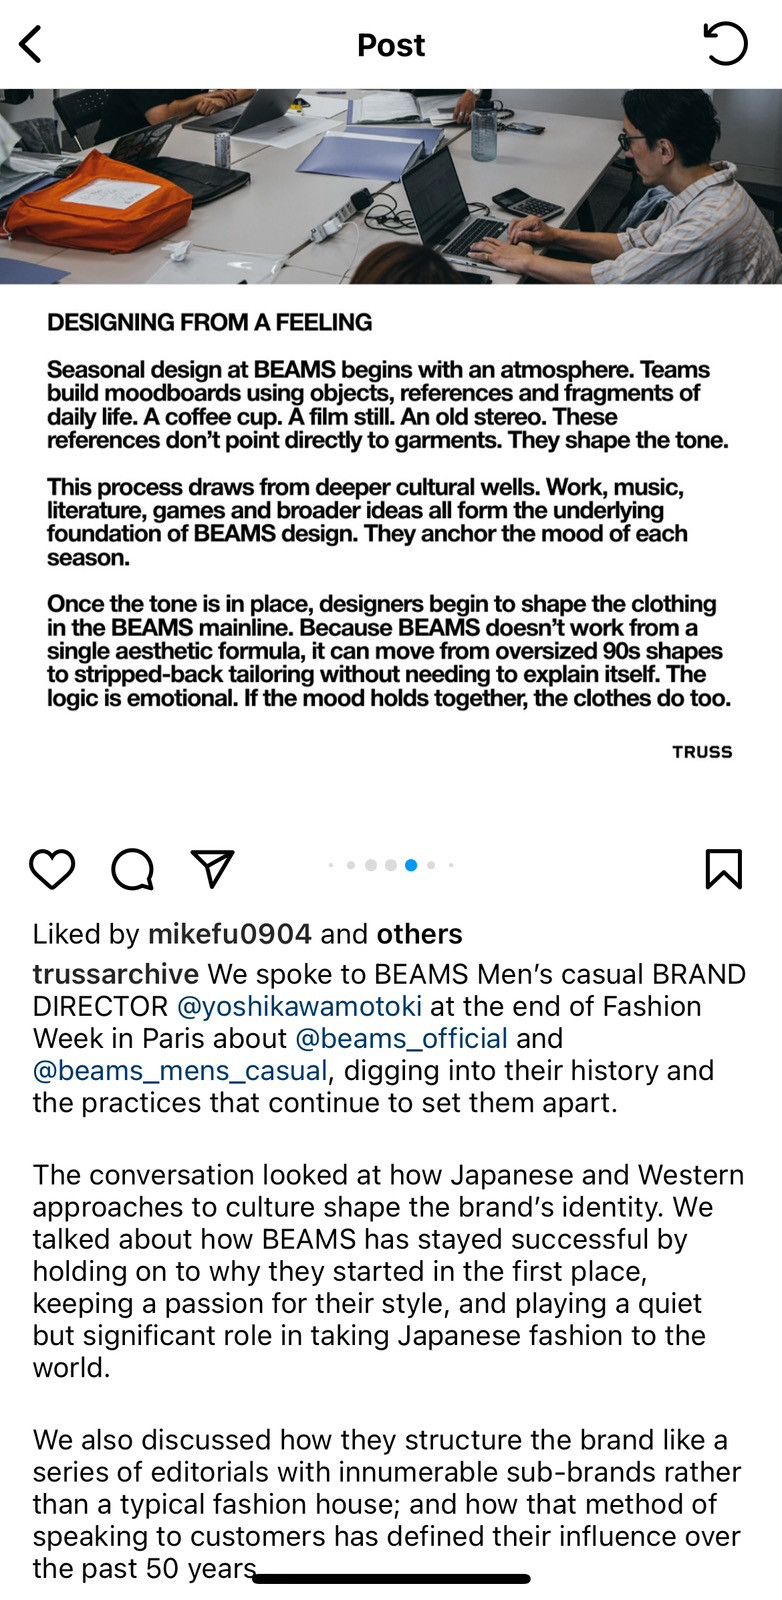Tap the DESIGNING FROM A FEELING heading
The image size is (782, 1600).
(x=209, y=322)
